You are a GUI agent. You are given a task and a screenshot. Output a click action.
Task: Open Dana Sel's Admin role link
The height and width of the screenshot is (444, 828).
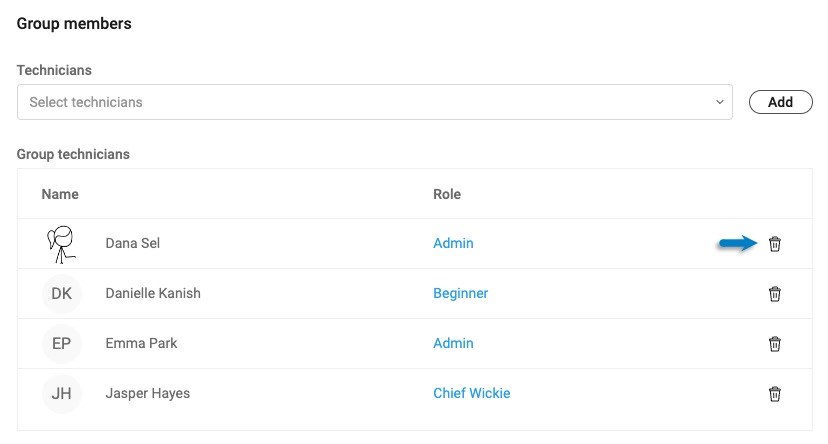(453, 243)
